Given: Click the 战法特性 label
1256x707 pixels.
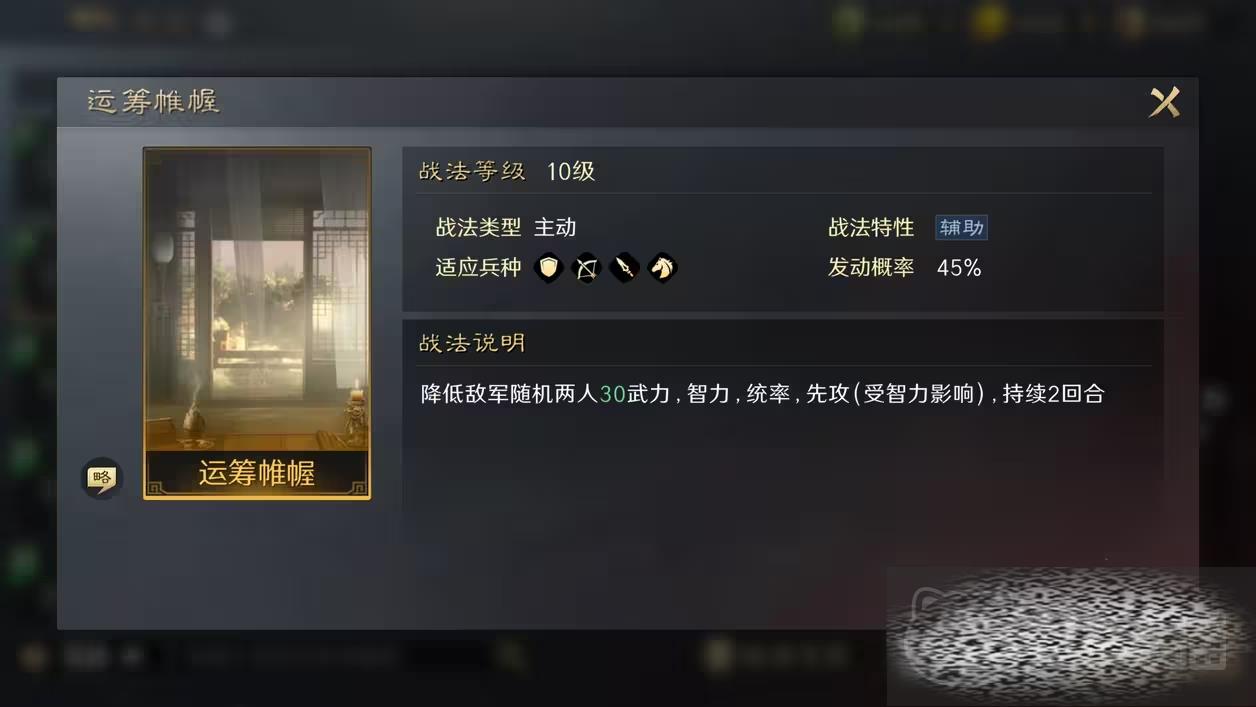Looking at the screenshot, I should pos(871,228).
